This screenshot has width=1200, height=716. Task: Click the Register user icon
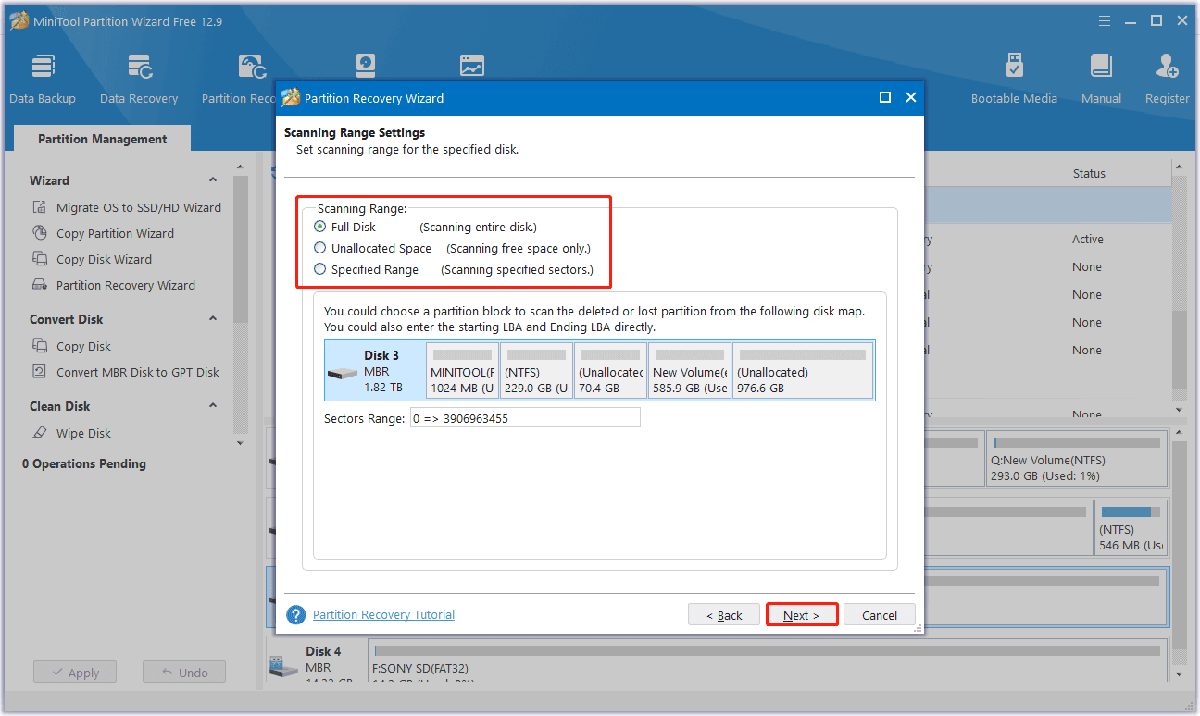click(1166, 78)
